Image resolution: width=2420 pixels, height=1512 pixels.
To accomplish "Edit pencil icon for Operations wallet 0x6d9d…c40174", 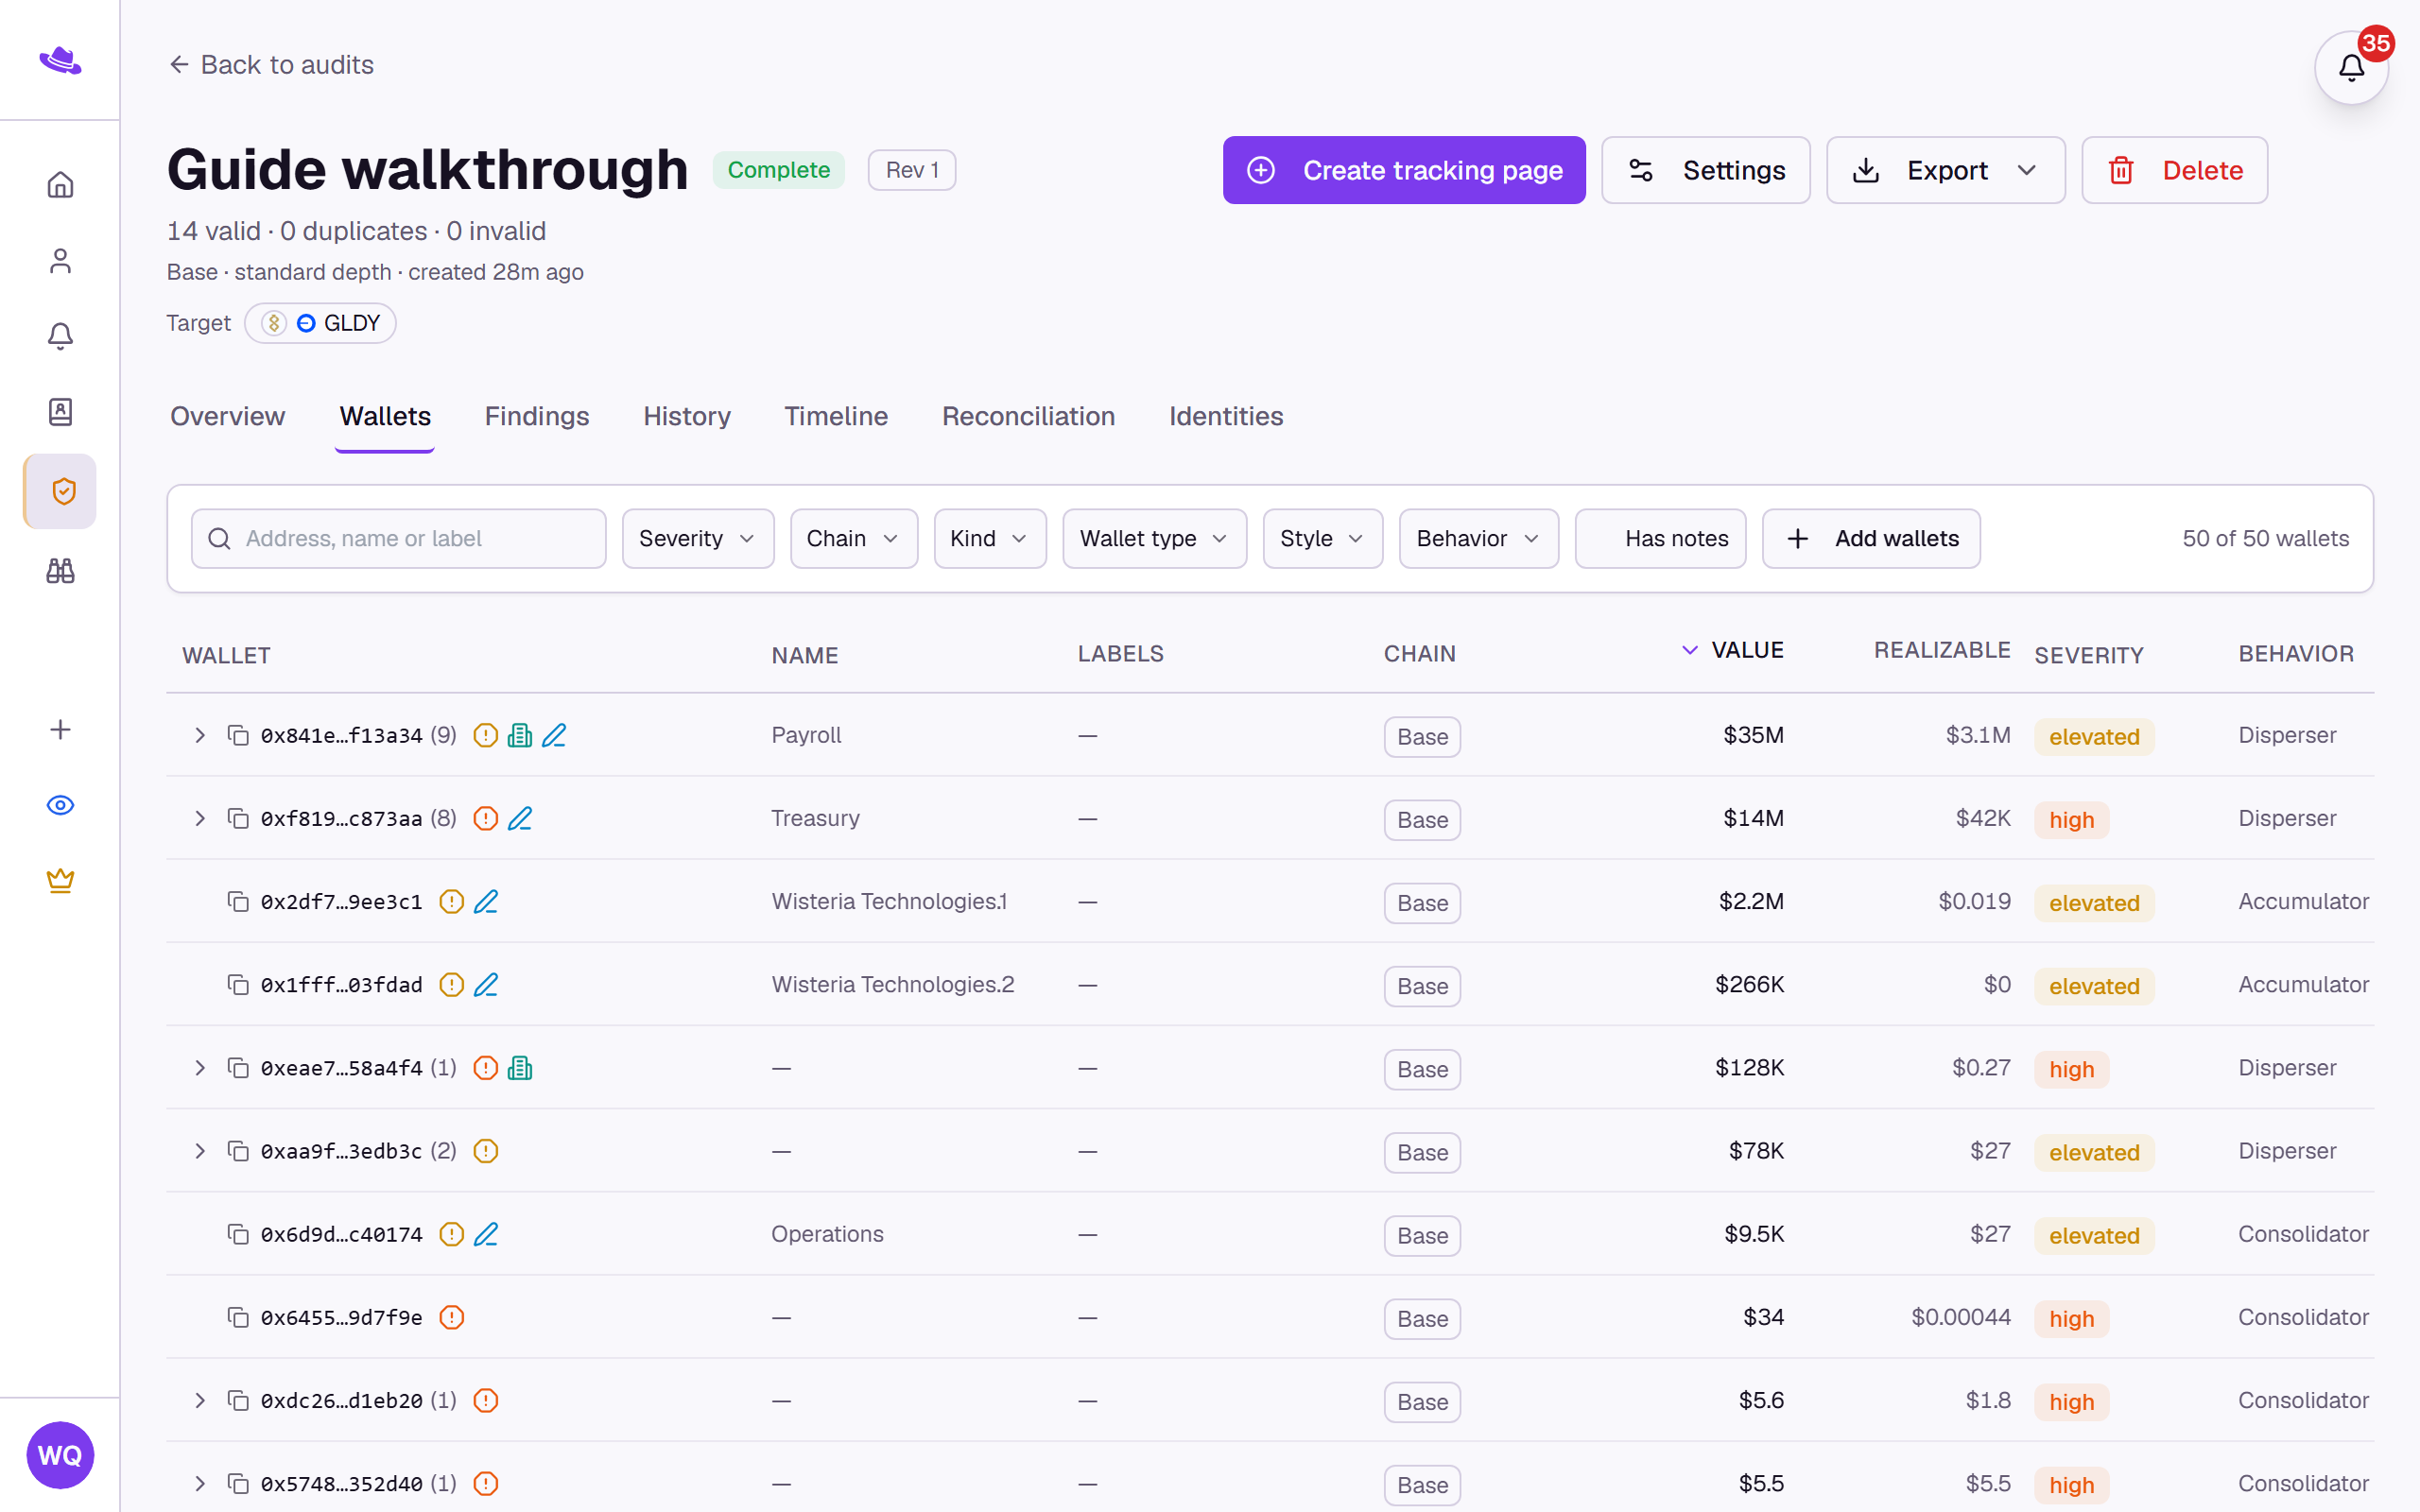I will 486,1234.
